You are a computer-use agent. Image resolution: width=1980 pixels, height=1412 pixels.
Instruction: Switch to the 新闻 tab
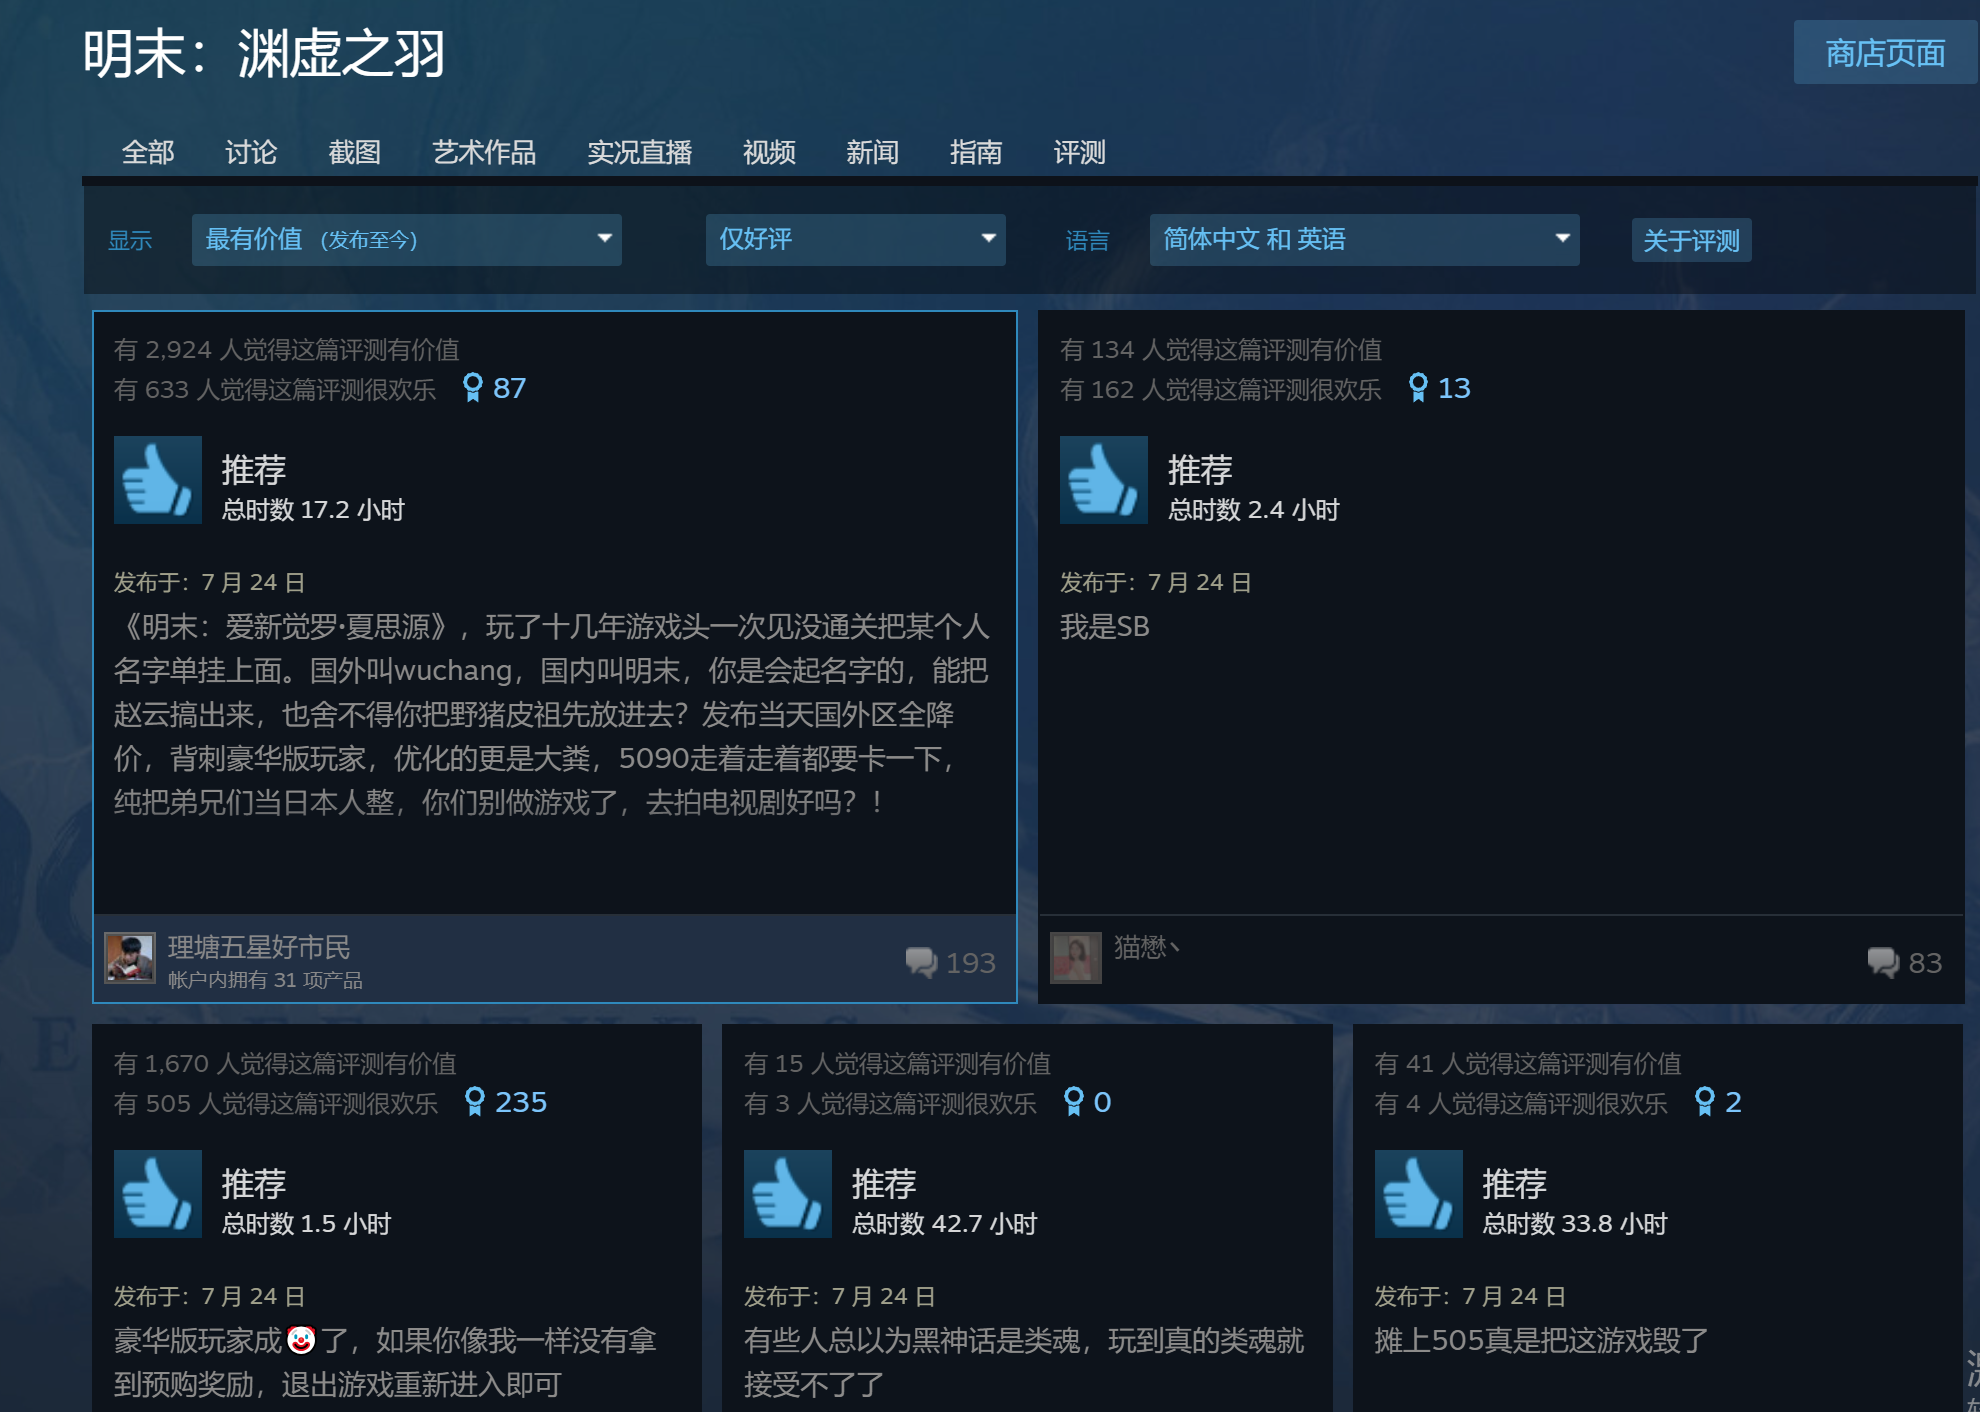(872, 152)
